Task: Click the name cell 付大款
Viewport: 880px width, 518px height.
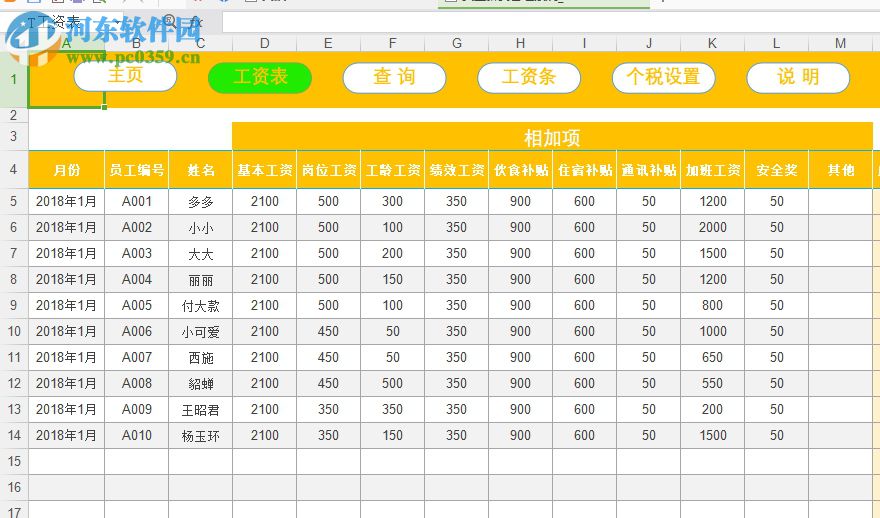Action: pyautogui.click(x=200, y=305)
